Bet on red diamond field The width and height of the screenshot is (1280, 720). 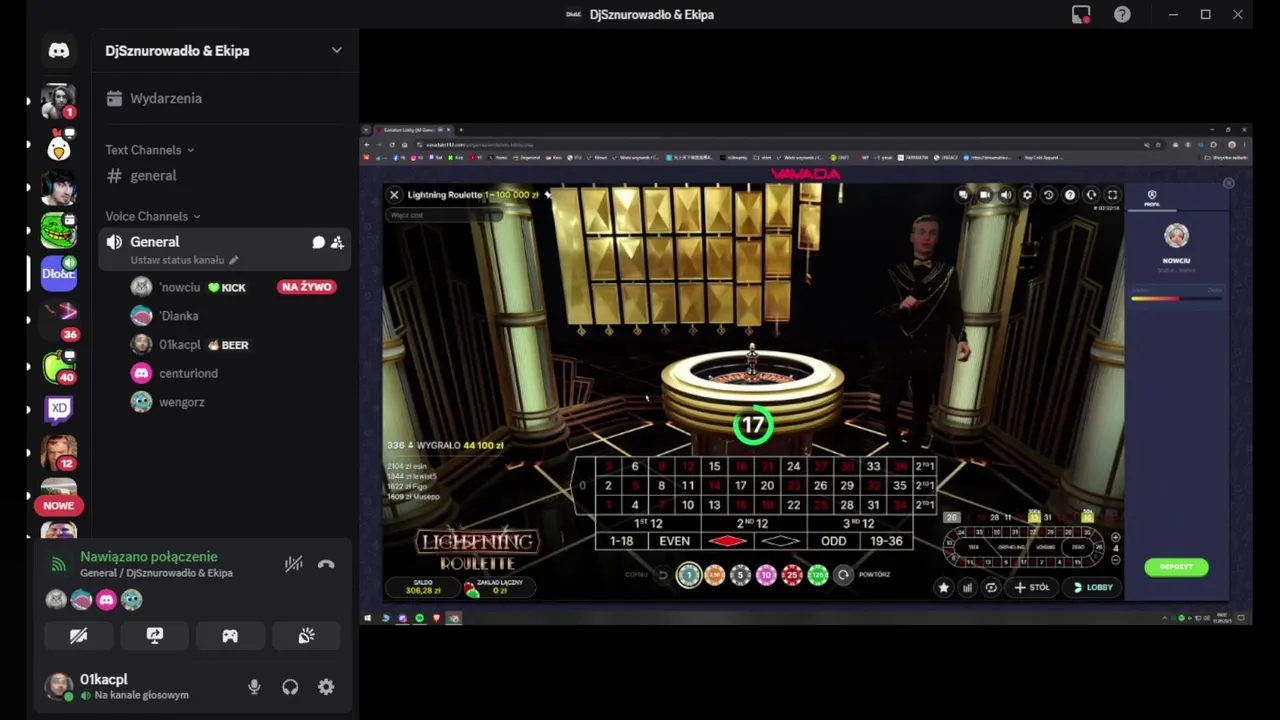pos(728,541)
